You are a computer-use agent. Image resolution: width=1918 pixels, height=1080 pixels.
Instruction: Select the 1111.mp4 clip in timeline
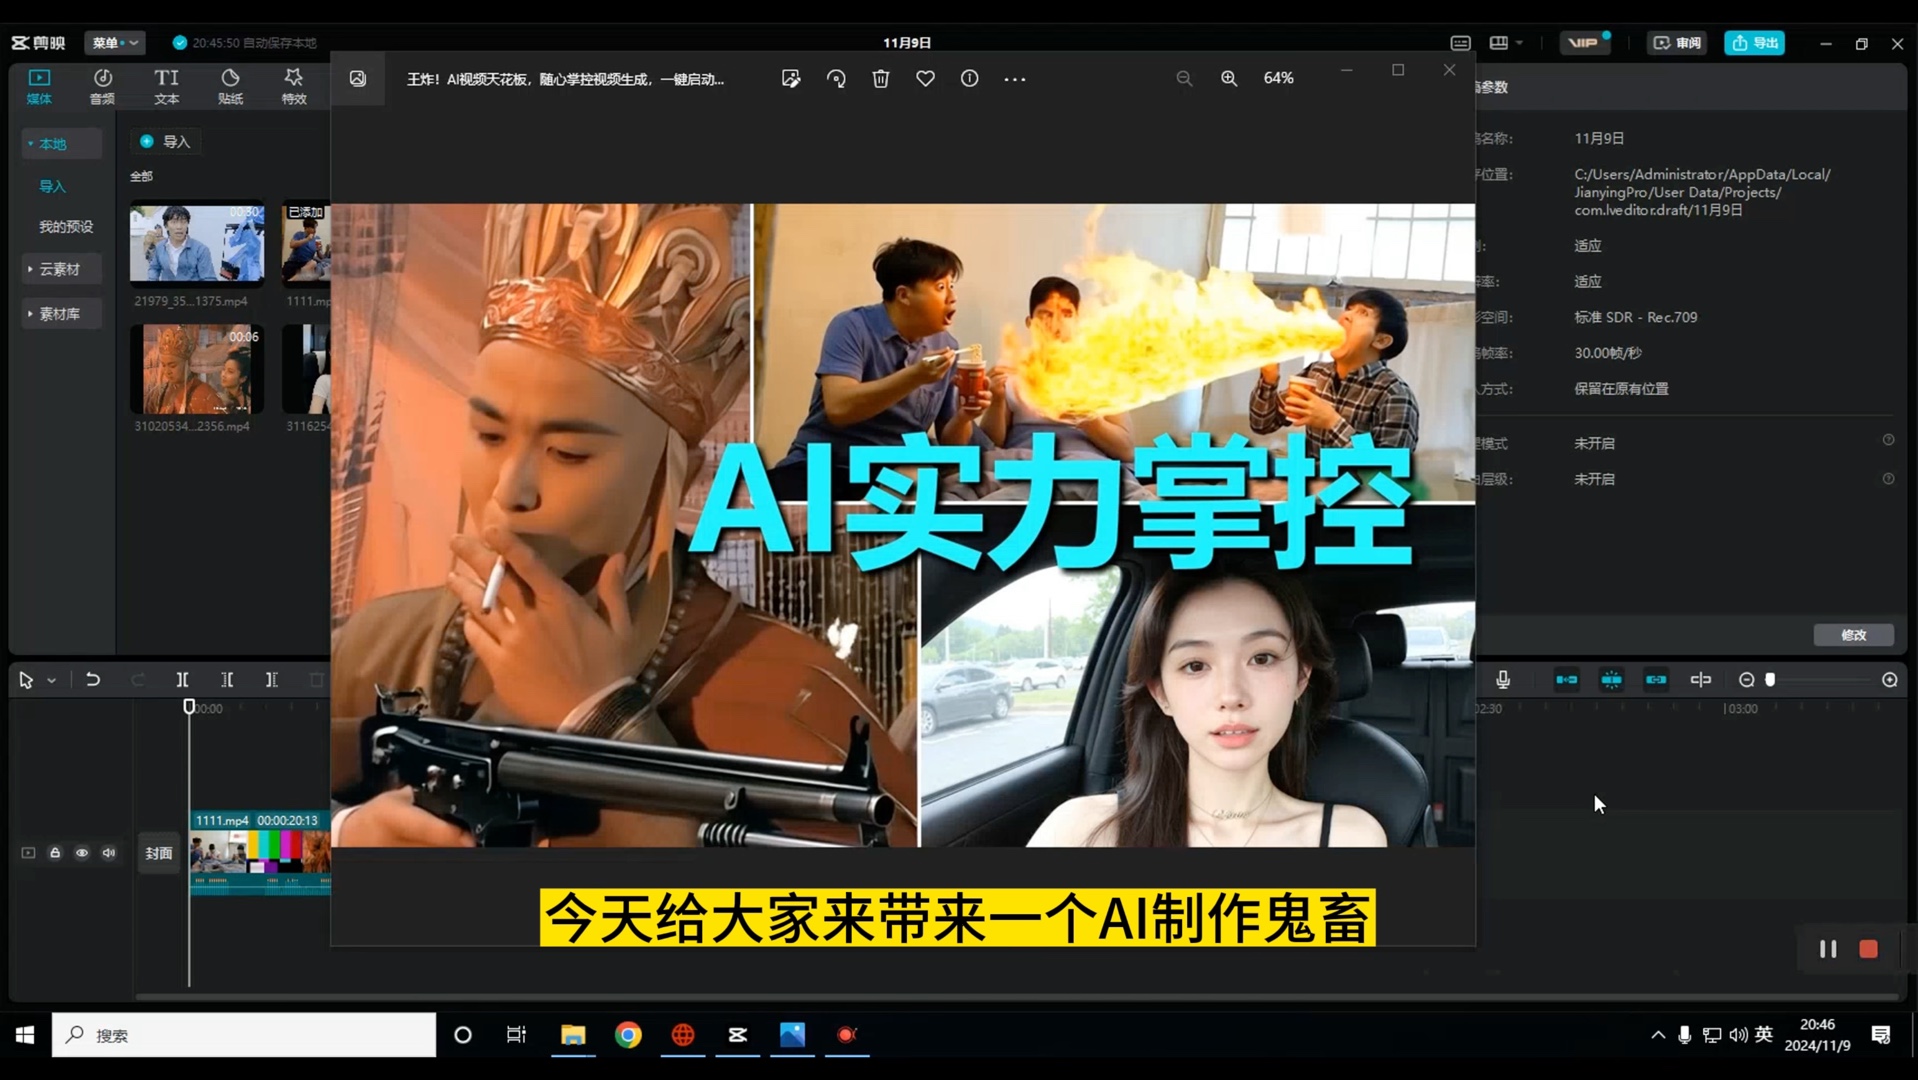coord(260,853)
